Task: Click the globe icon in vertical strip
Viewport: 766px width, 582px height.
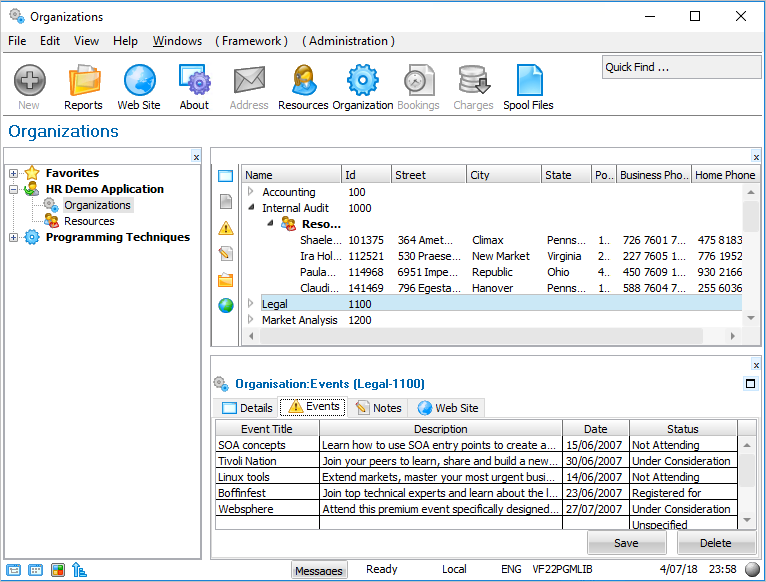Action: coord(226,305)
